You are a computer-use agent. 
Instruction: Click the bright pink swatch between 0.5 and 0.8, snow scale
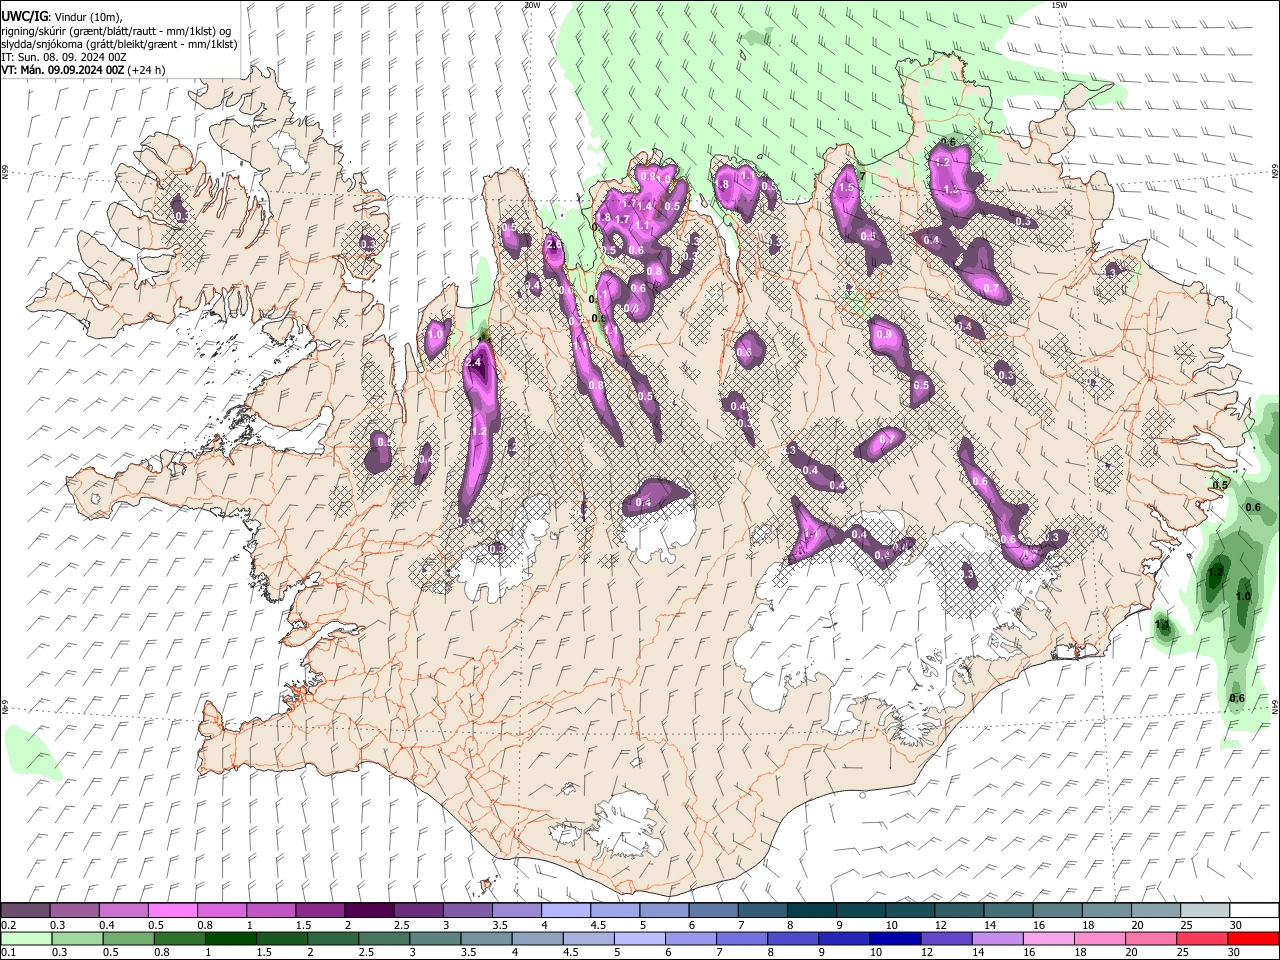coord(172,910)
